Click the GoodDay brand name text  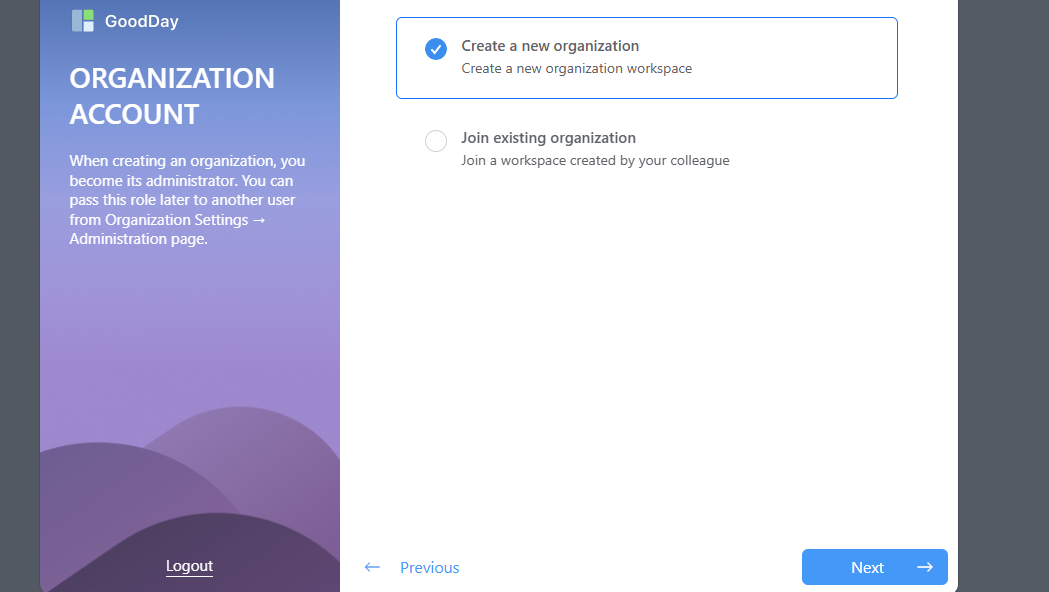(x=141, y=21)
